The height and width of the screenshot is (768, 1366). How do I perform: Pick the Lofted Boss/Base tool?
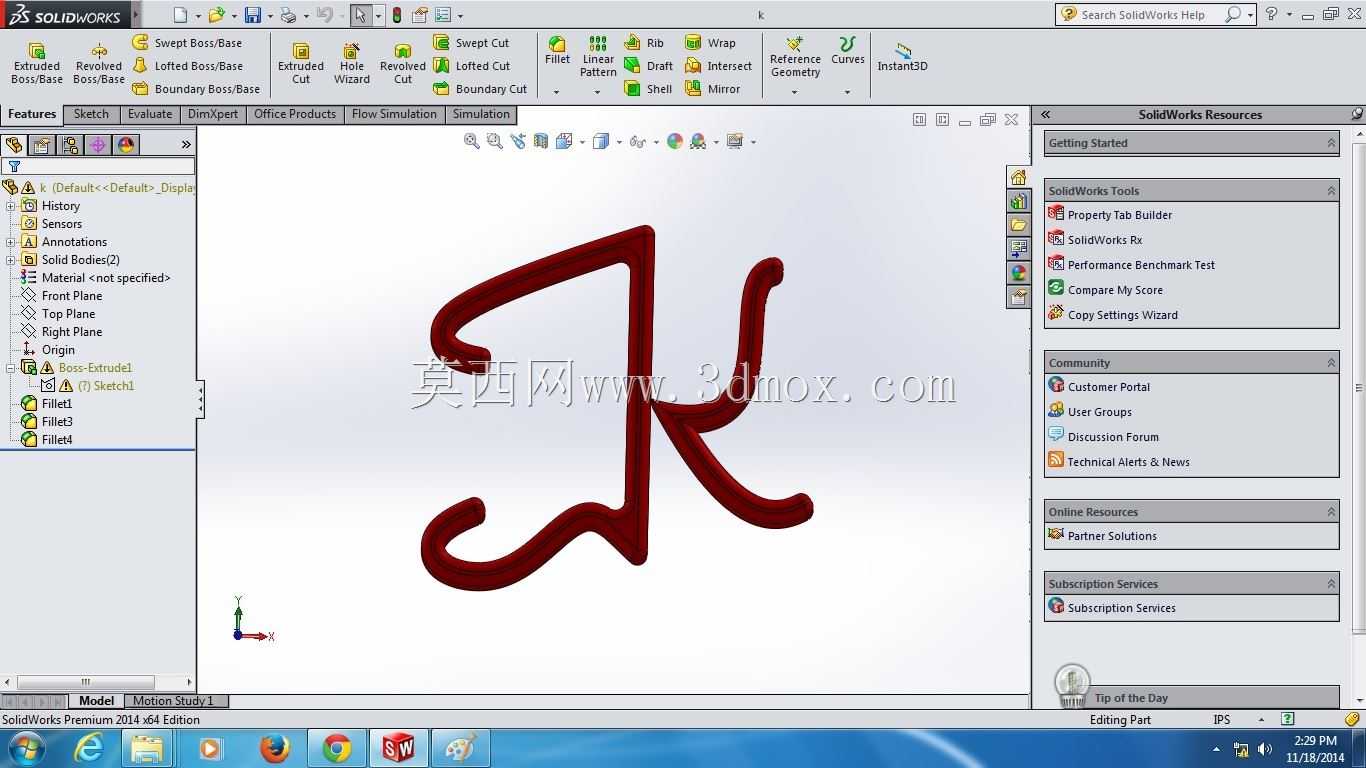188,66
